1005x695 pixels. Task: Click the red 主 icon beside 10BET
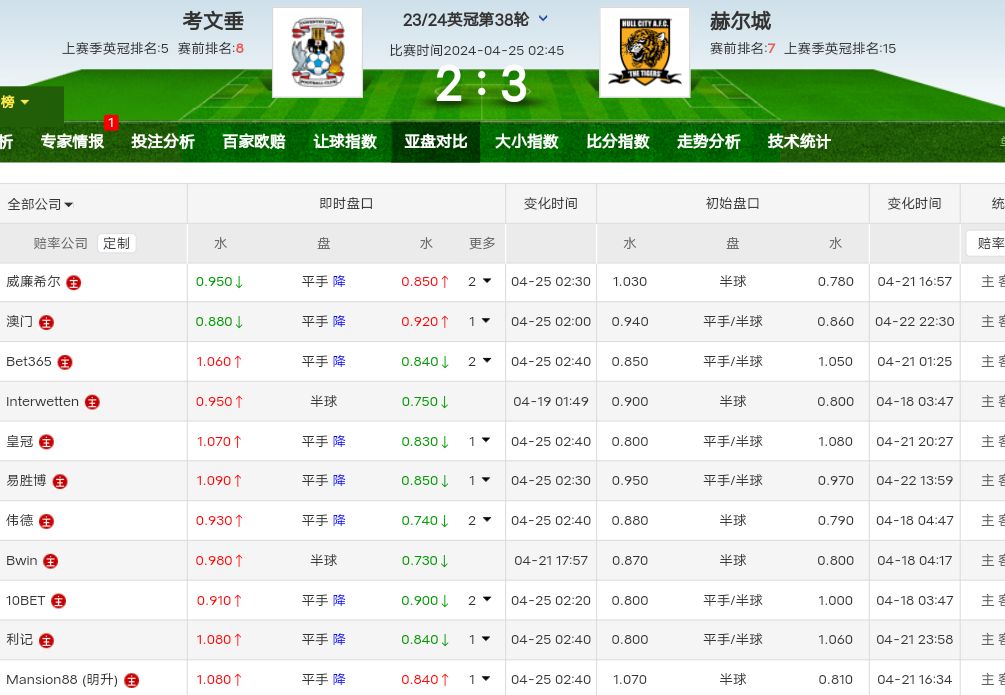pos(59,601)
